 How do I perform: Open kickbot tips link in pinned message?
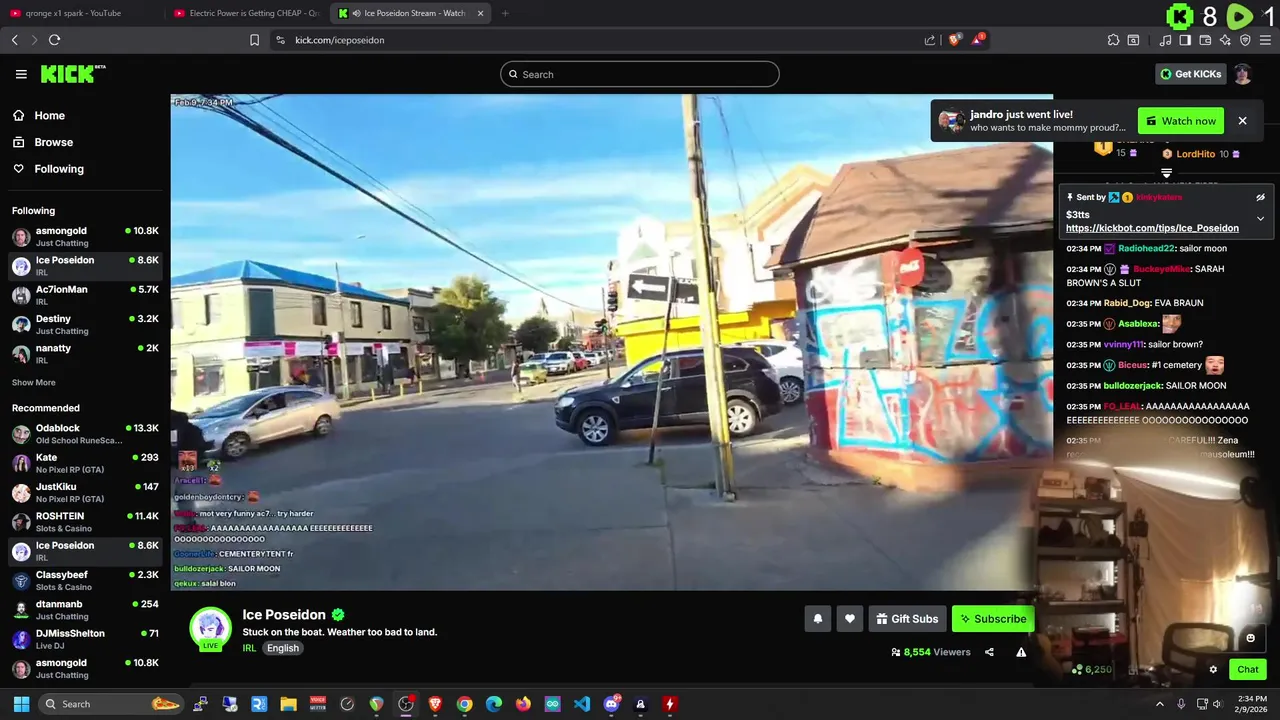click(x=1152, y=228)
